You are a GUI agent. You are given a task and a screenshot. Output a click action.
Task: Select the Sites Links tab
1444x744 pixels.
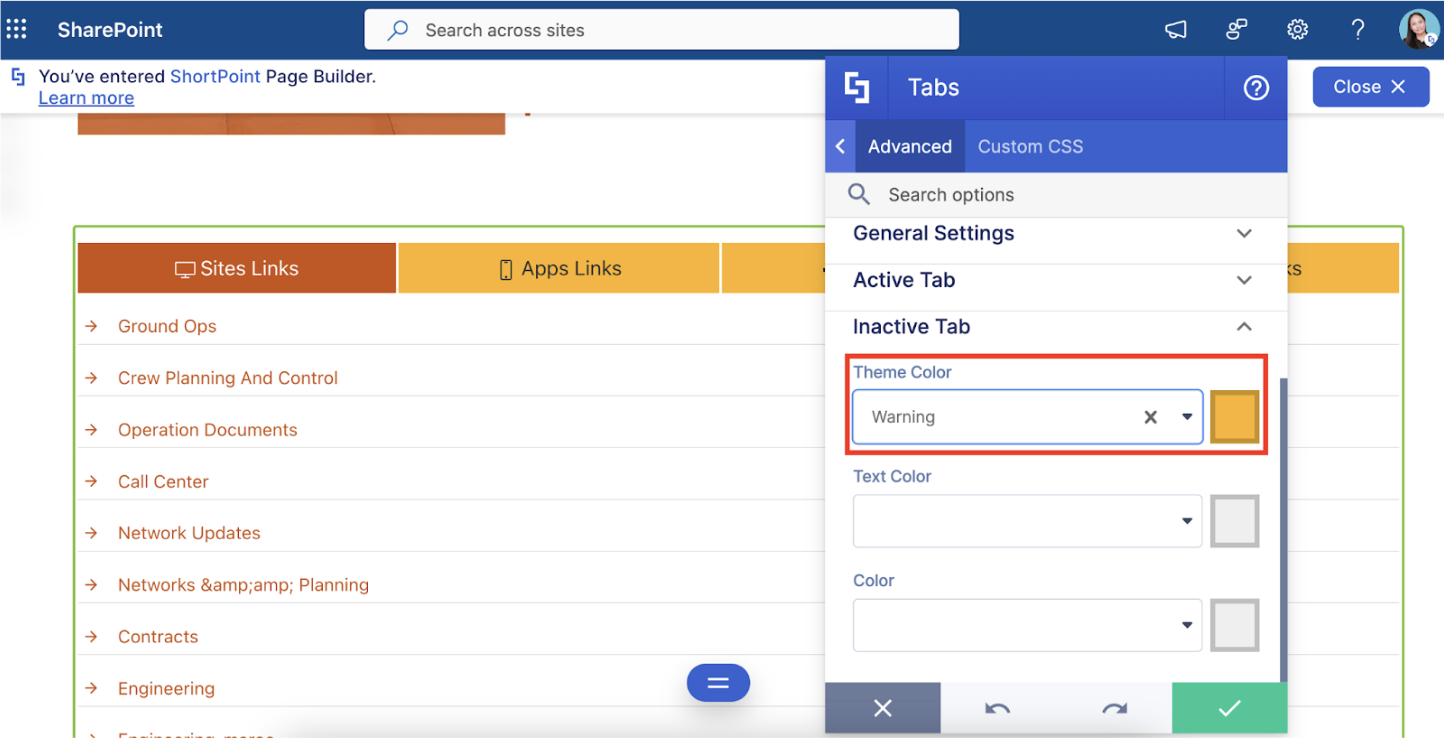[x=237, y=268]
